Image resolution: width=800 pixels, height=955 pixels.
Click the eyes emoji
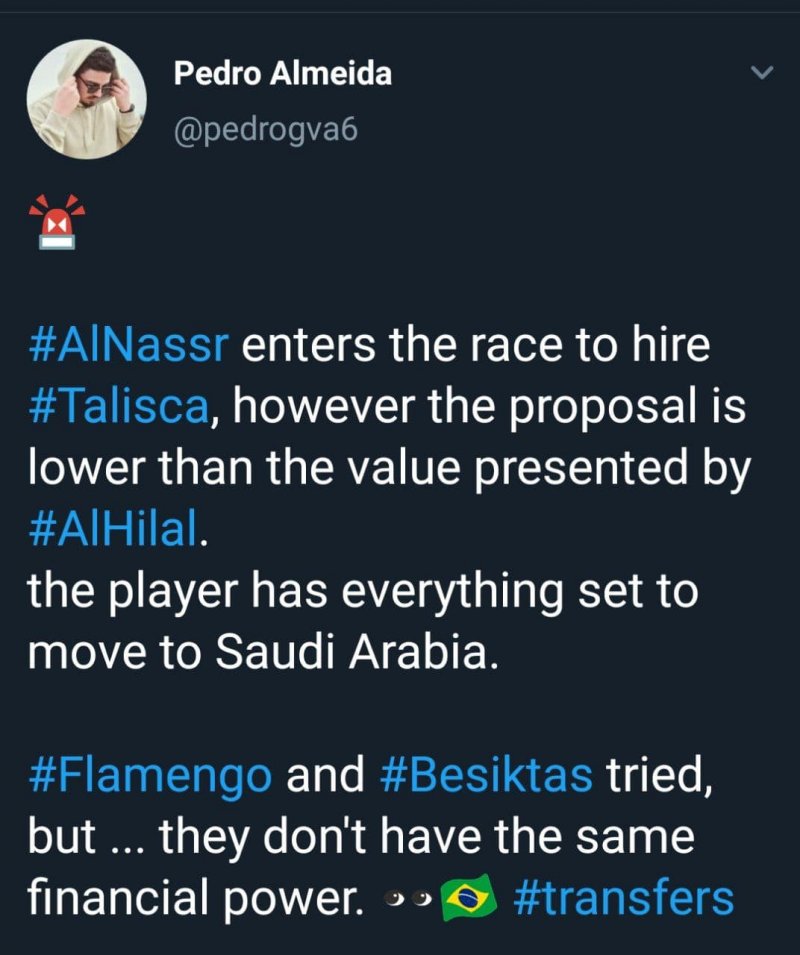tap(408, 899)
